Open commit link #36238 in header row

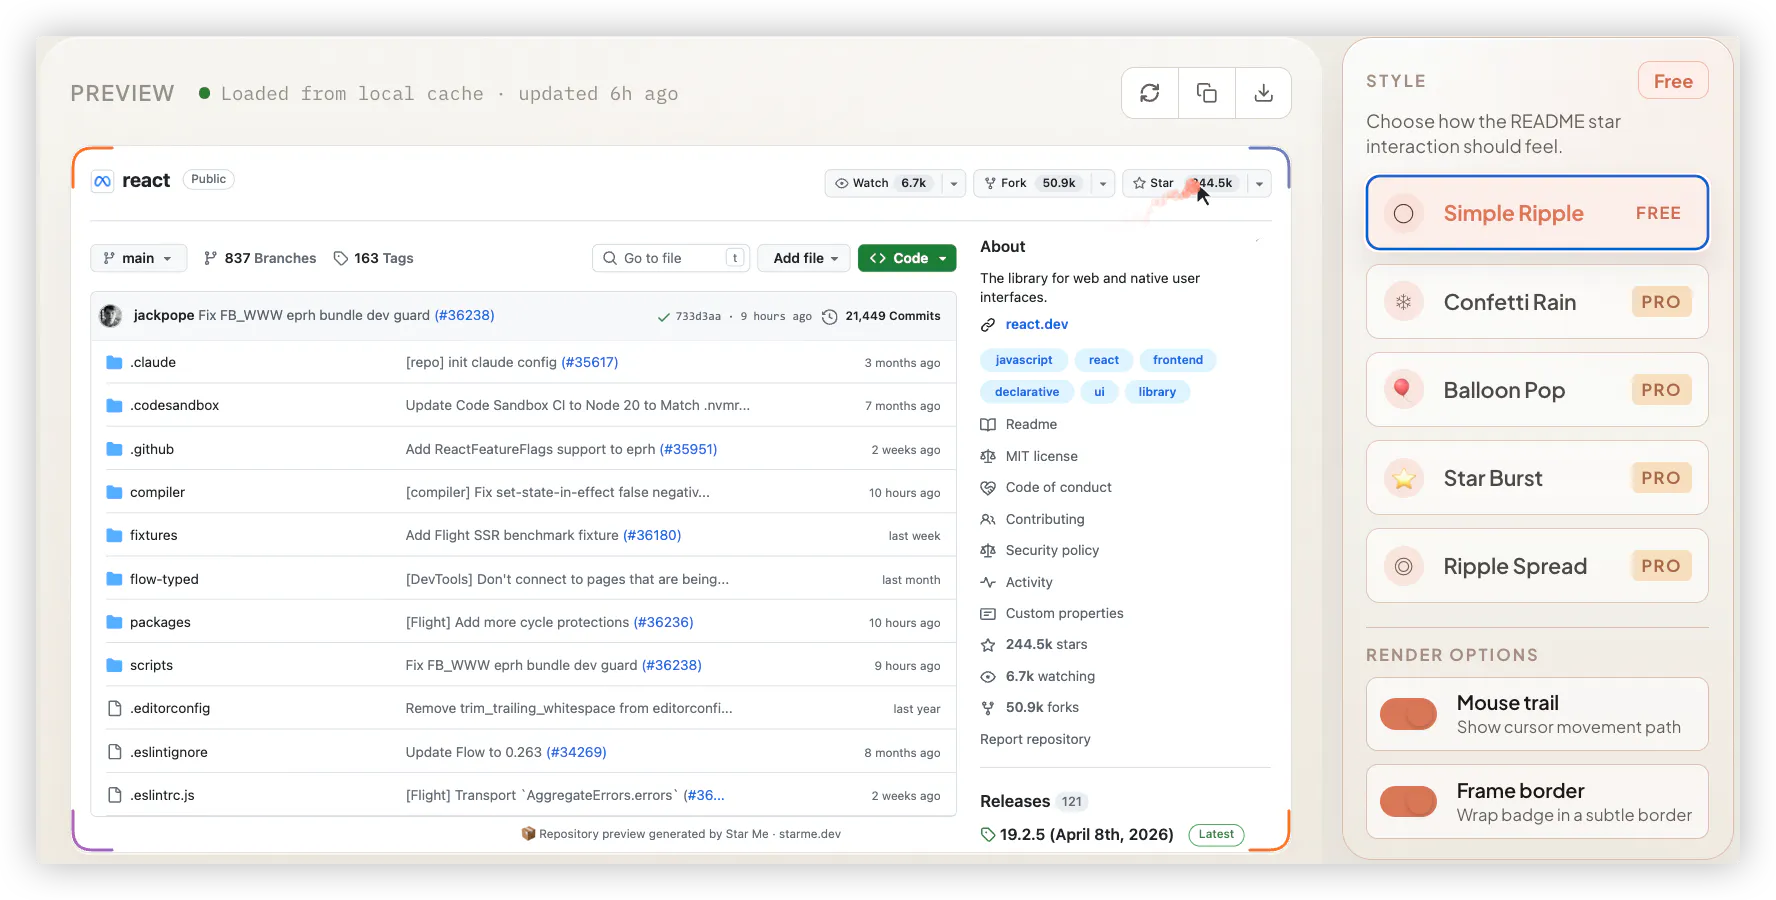pyautogui.click(x=464, y=316)
